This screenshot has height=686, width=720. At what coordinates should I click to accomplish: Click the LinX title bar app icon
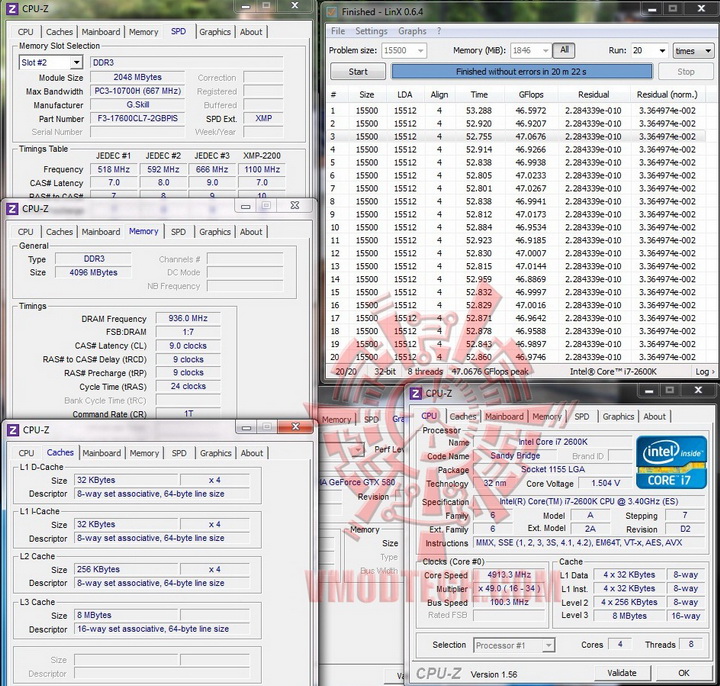[332, 11]
